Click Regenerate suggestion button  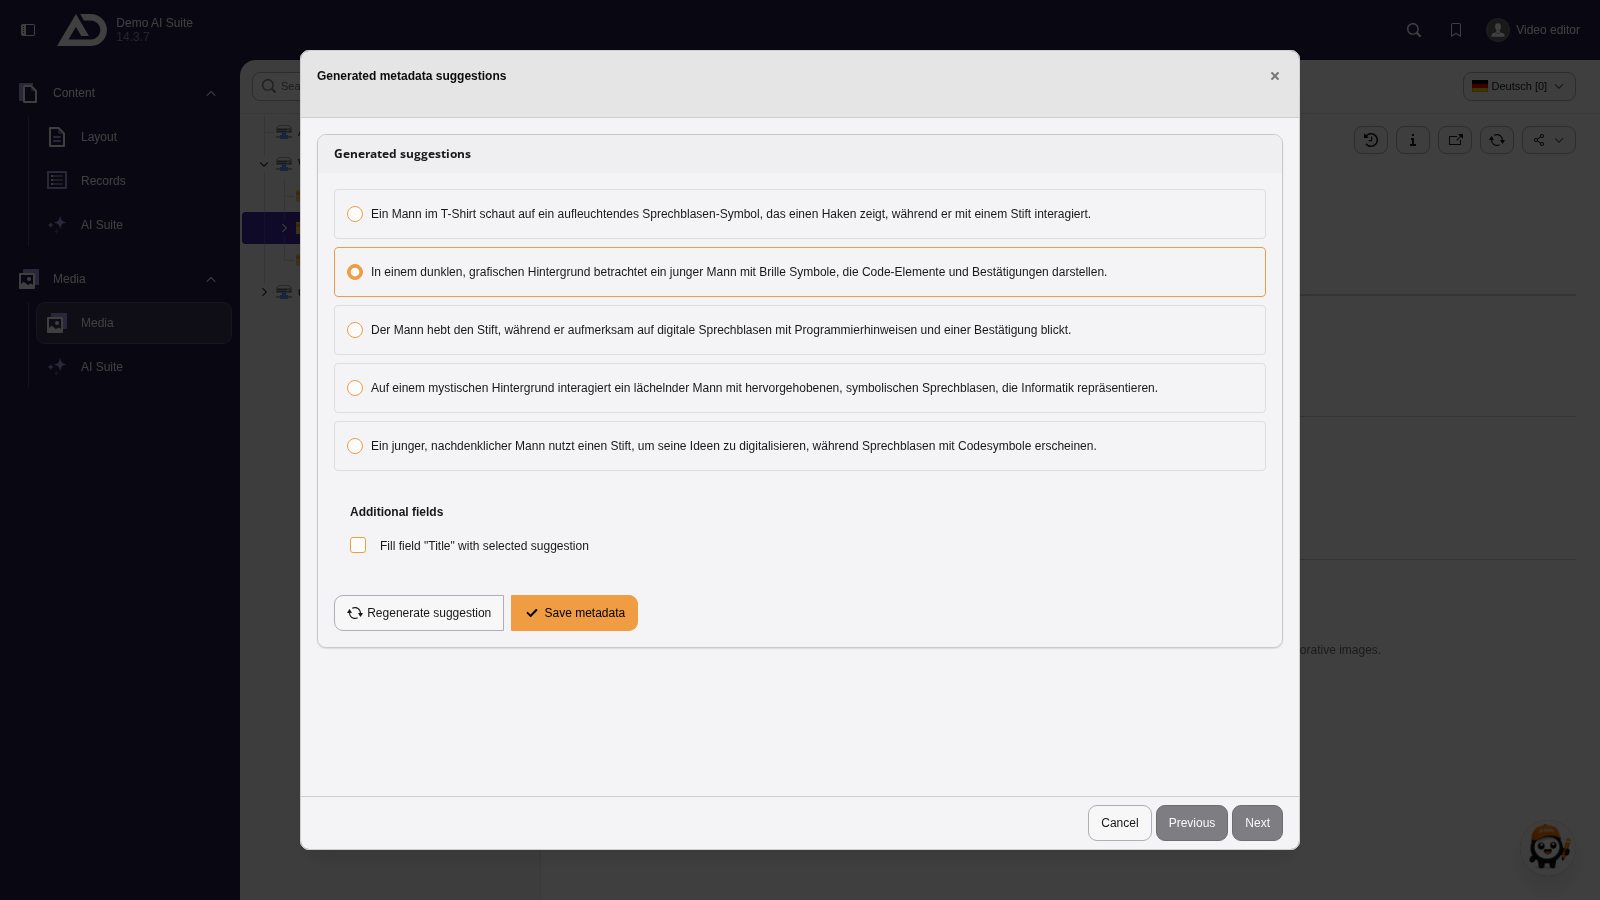coord(419,613)
